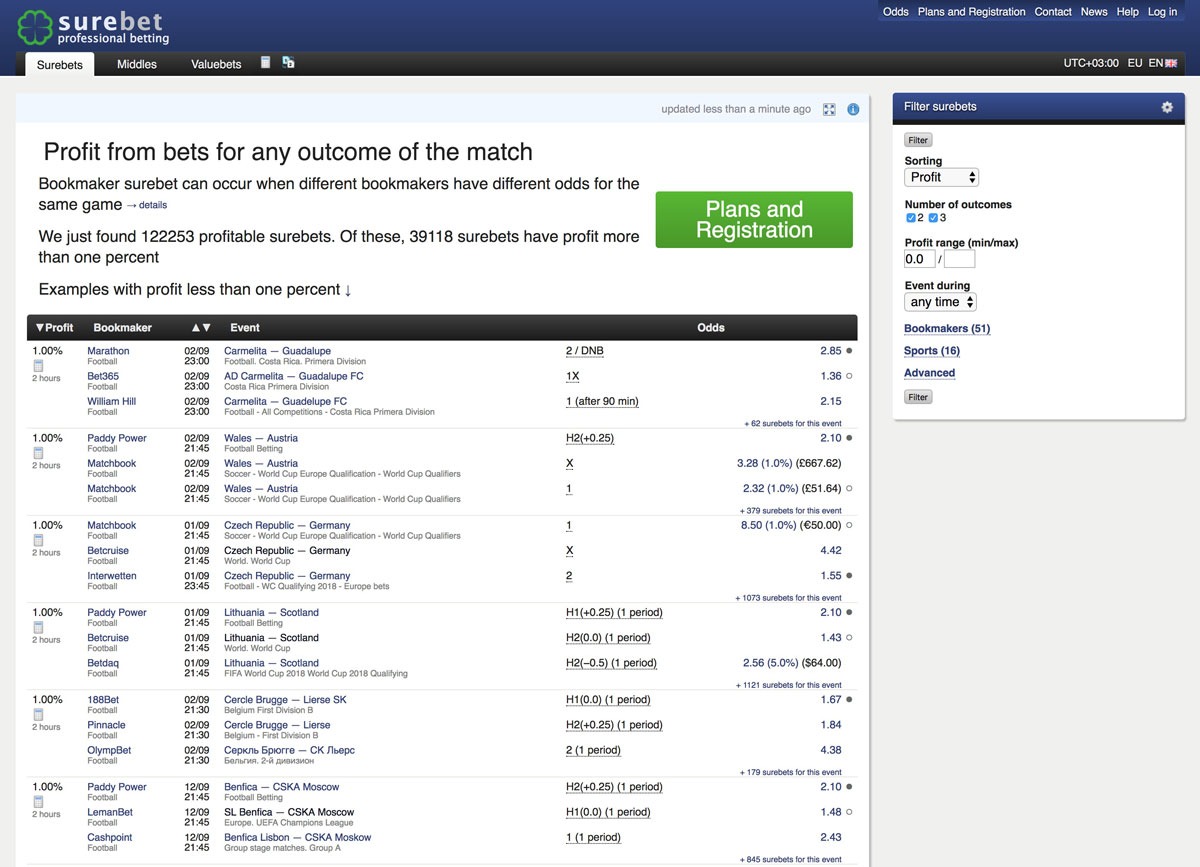
Task: Uncheck the 2 outcomes checkbox
Action: 911,217
